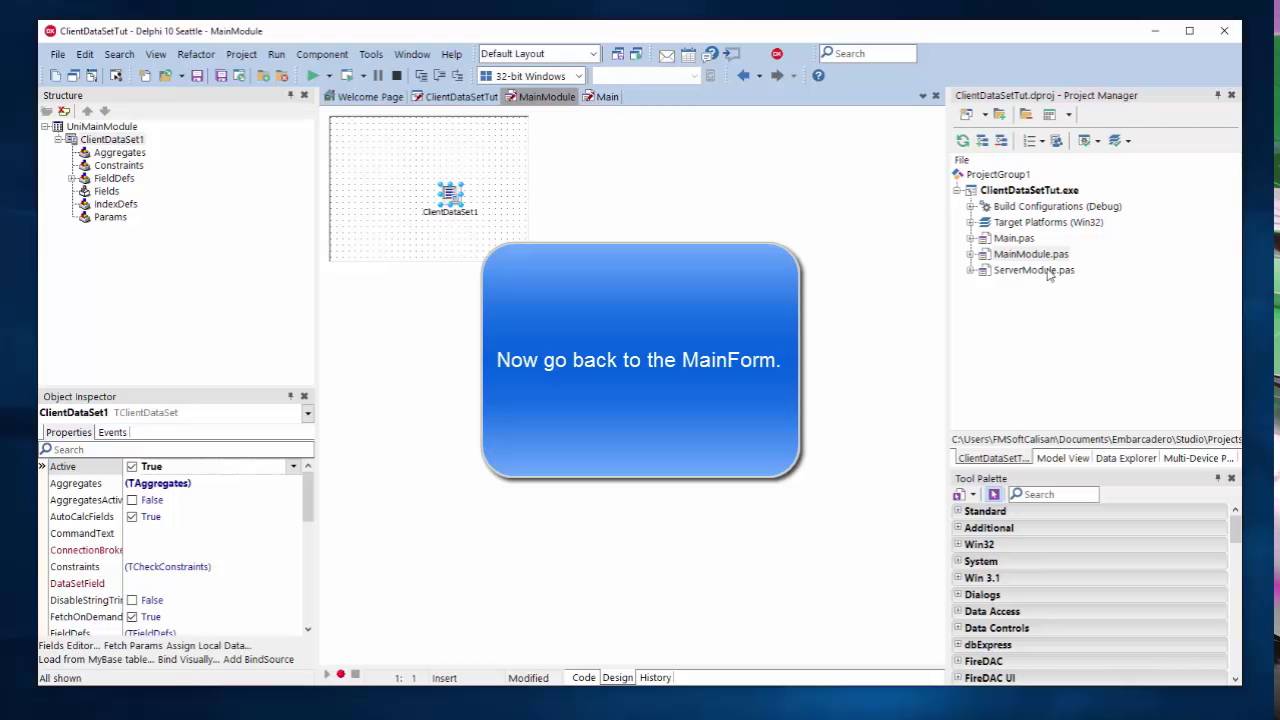Pin the Structure panel
Image resolution: width=1280 pixels, height=720 pixels.
[291, 95]
